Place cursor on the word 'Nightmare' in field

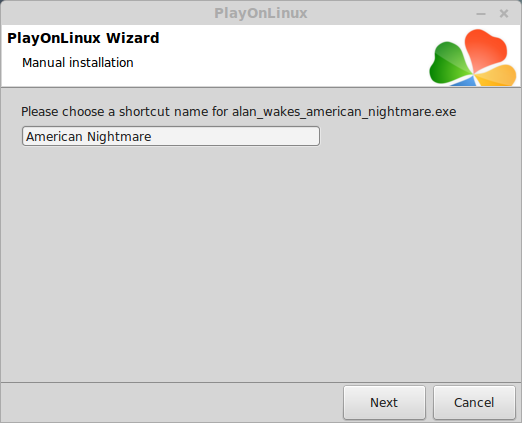(x=119, y=137)
